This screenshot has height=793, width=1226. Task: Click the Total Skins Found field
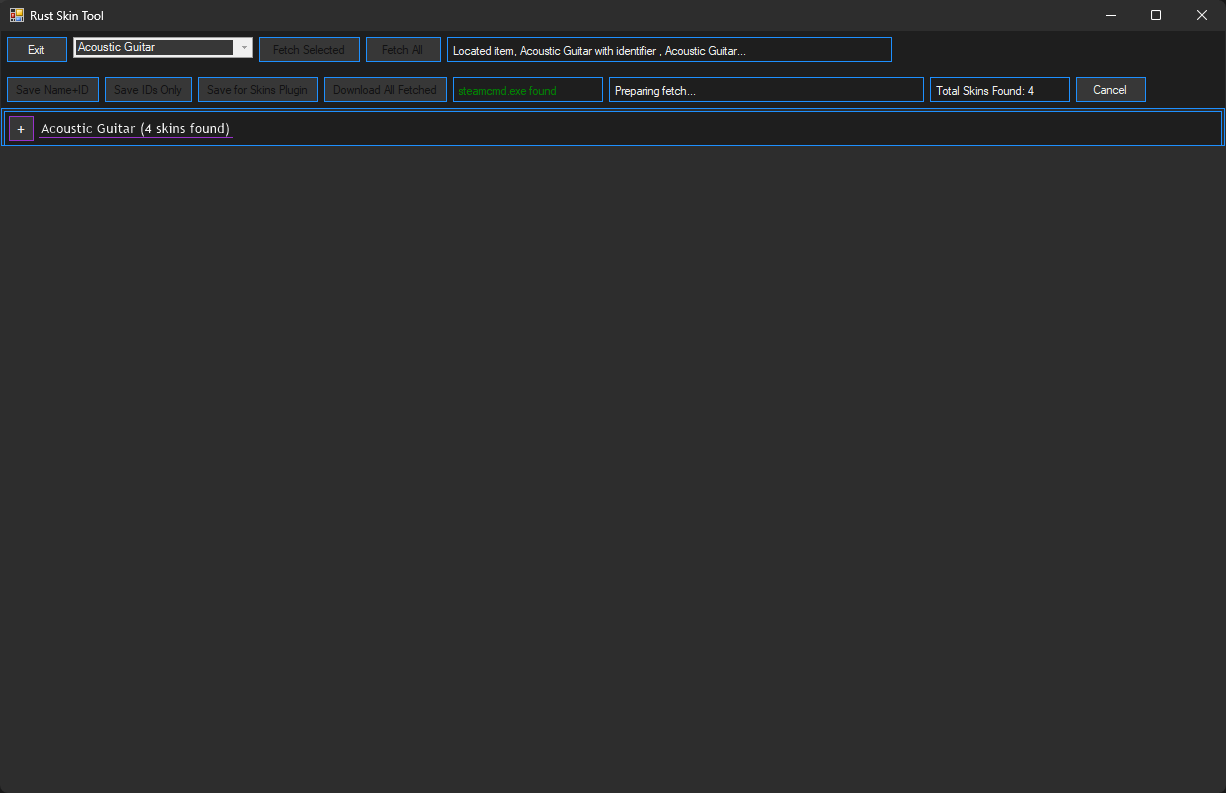pos(999,90)
